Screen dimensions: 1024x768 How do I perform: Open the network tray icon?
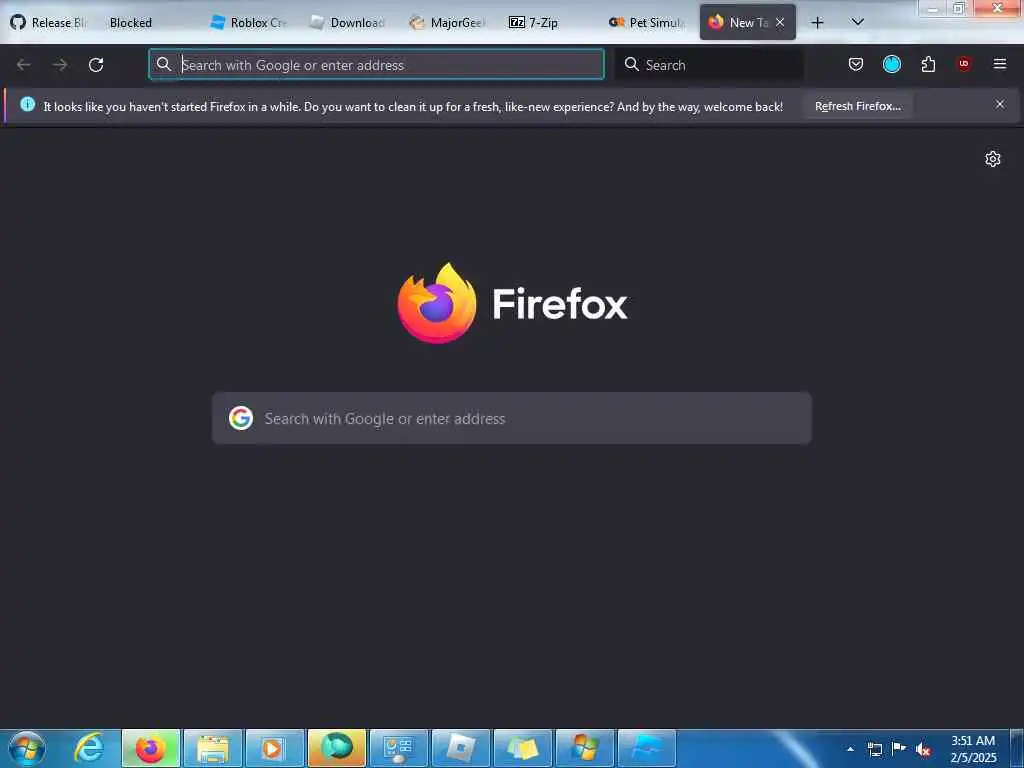pyautogui.click(x=874, y=749)
